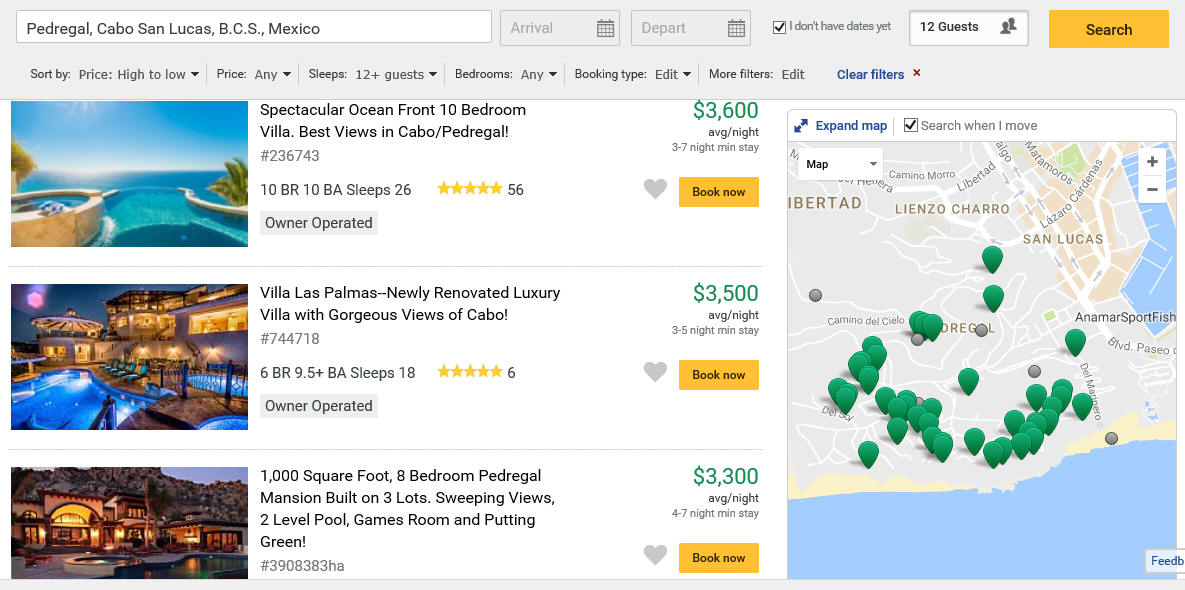The image size is (1185, 590).
Task: Open the Map type dropdown on the map
Action: pyautogui.click(x=841, y=164)
